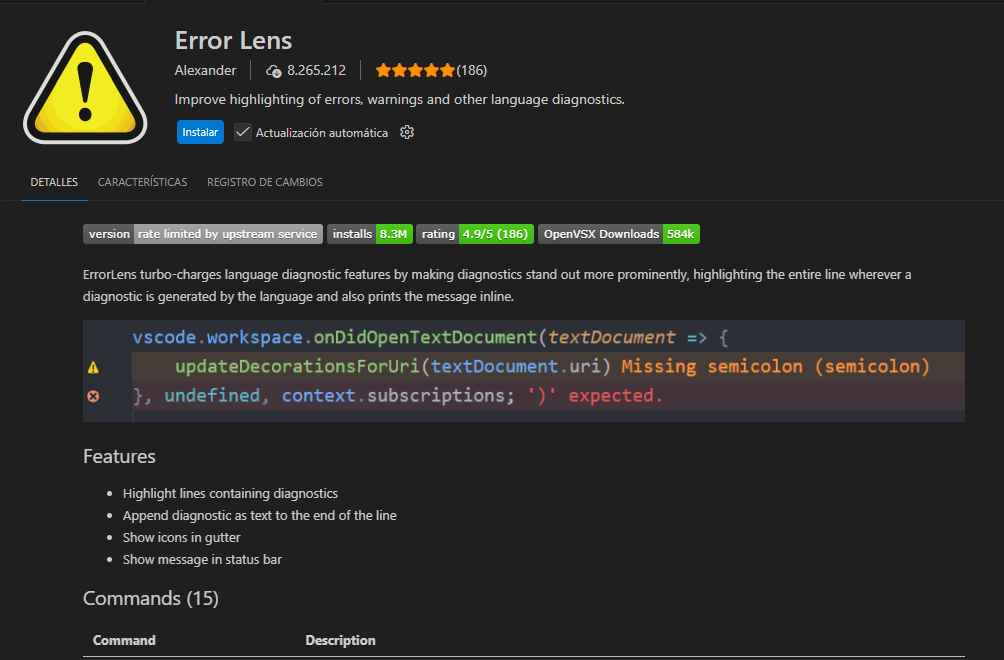The image size is (1004, 660).
Task: Click the OpenVSX Downloads 584k badge
Action: (618, 234)
